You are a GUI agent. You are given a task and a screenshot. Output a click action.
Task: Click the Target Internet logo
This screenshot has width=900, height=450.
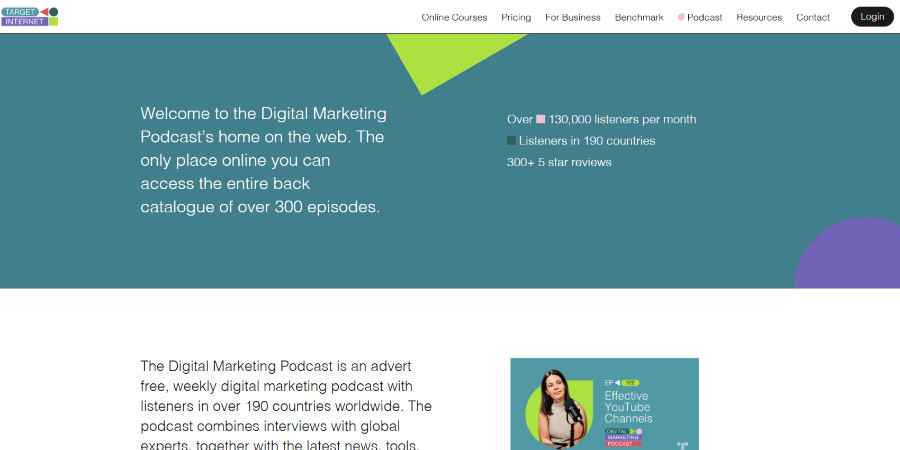click(29, 17)
